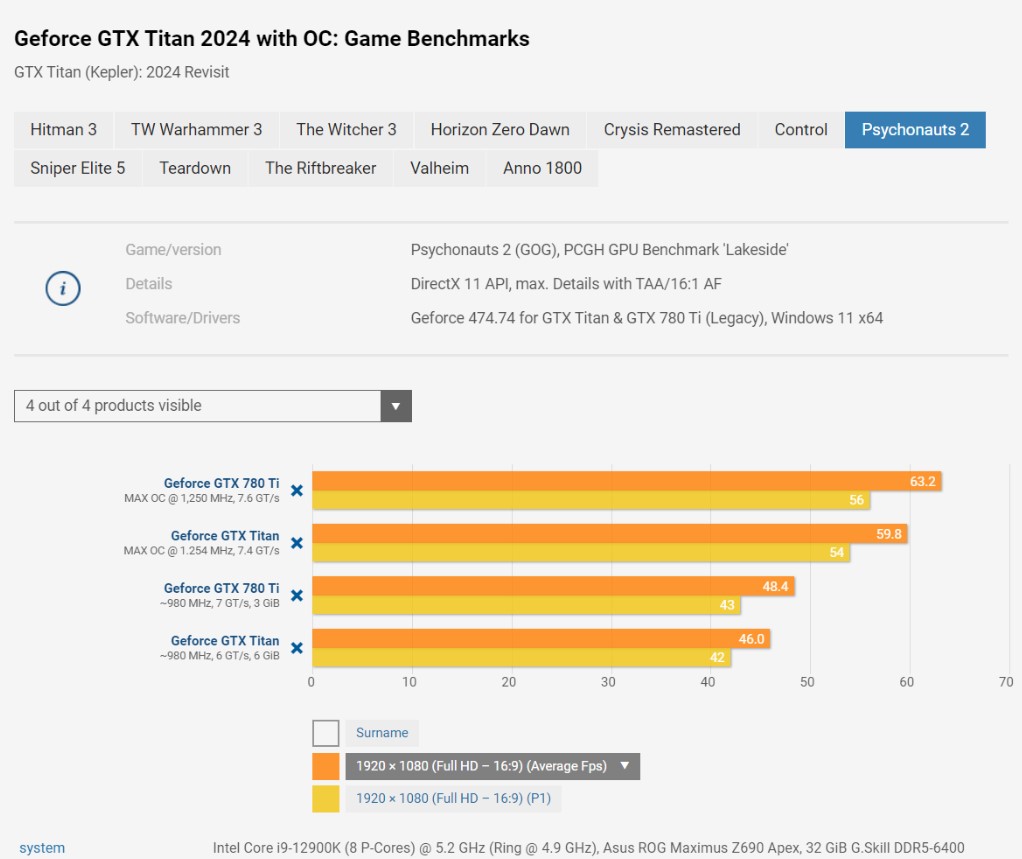This screenshot has width=1022, height=859.
Task: Click the products dropdown arrow button
Action: pyautogui.click(x=396, y=406)
